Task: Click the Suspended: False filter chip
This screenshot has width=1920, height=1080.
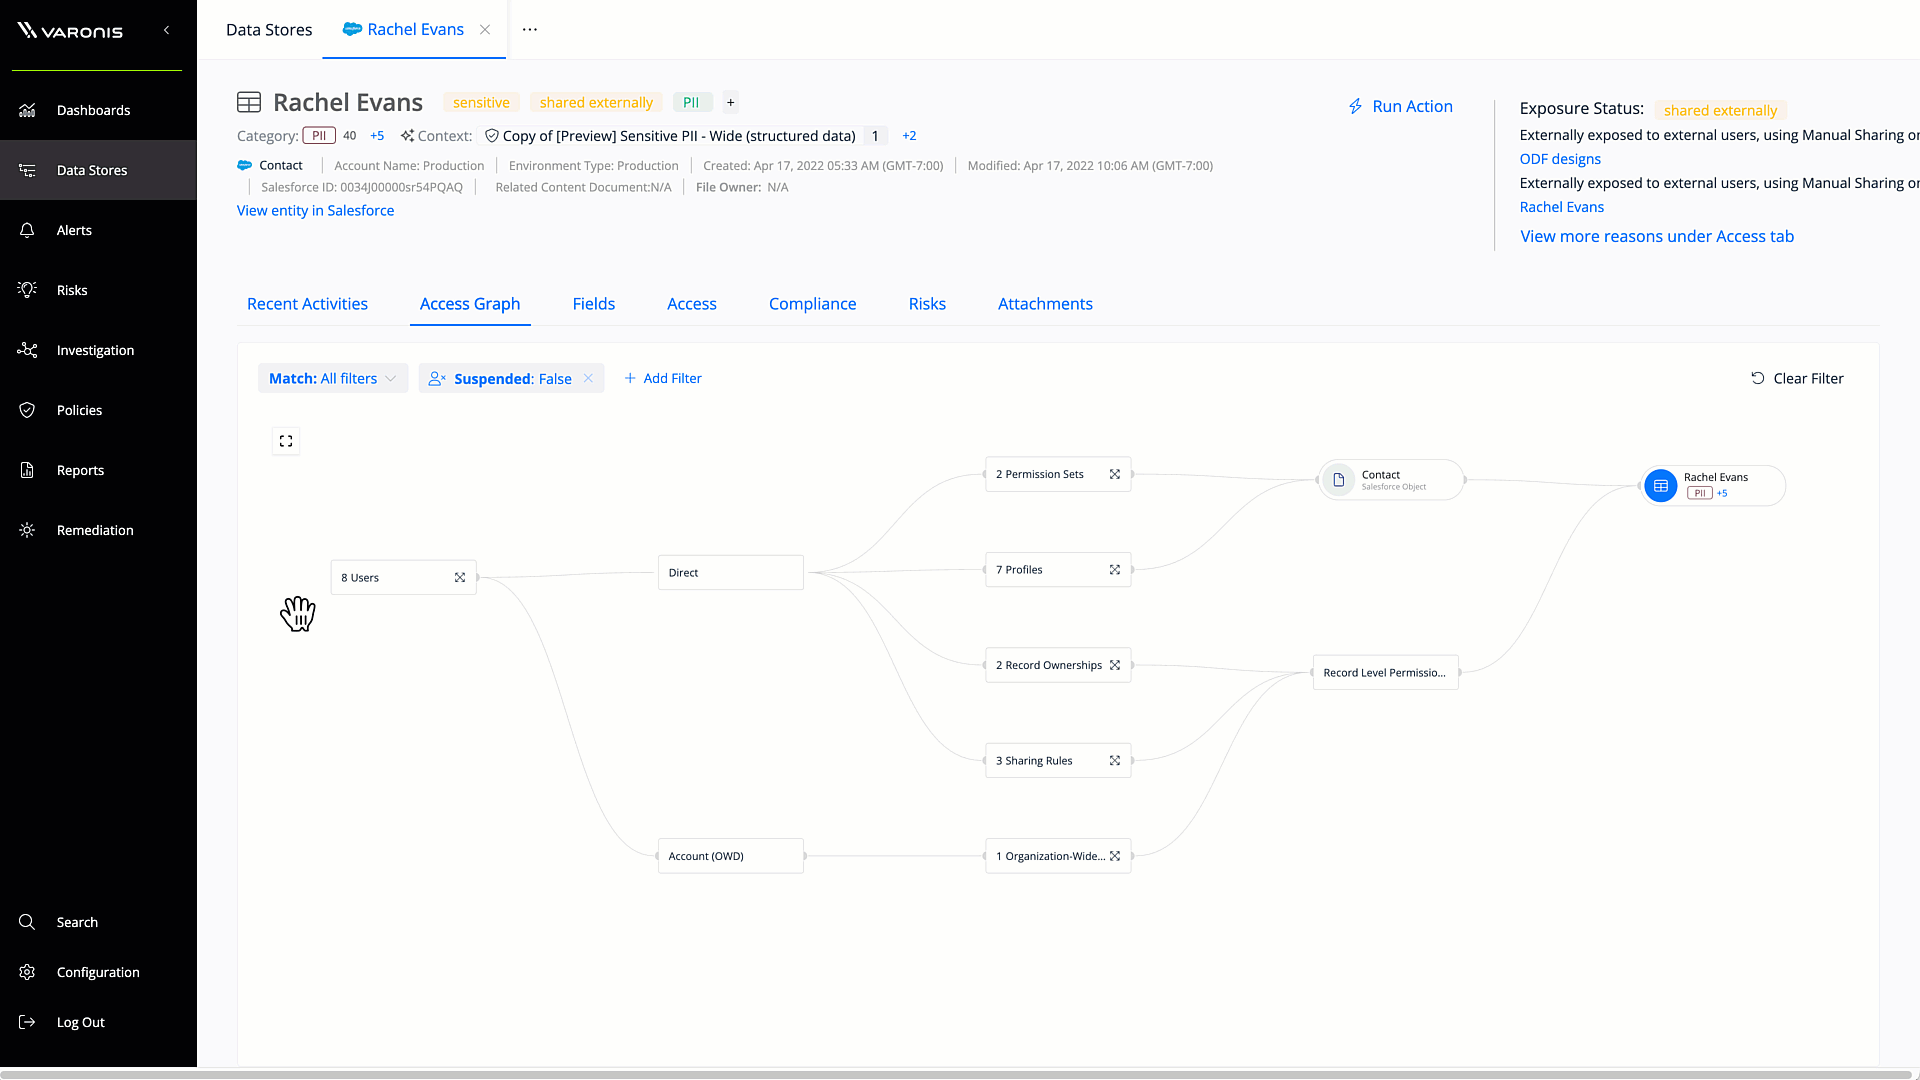Action: click(511, 378)
